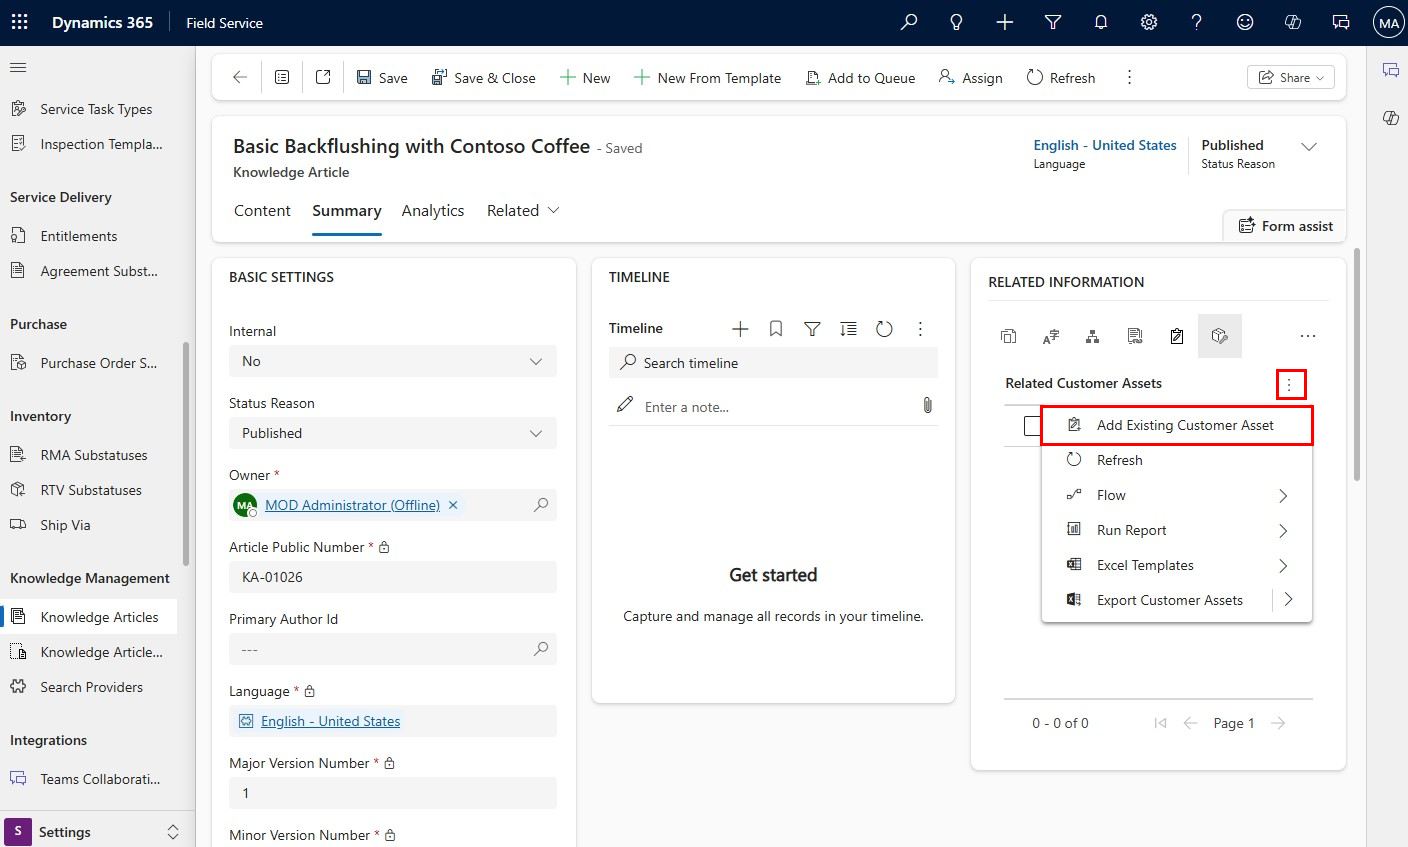Viewport: 1408px width, 847px height.
Task: Open record in new window icon
Action: 323,77
